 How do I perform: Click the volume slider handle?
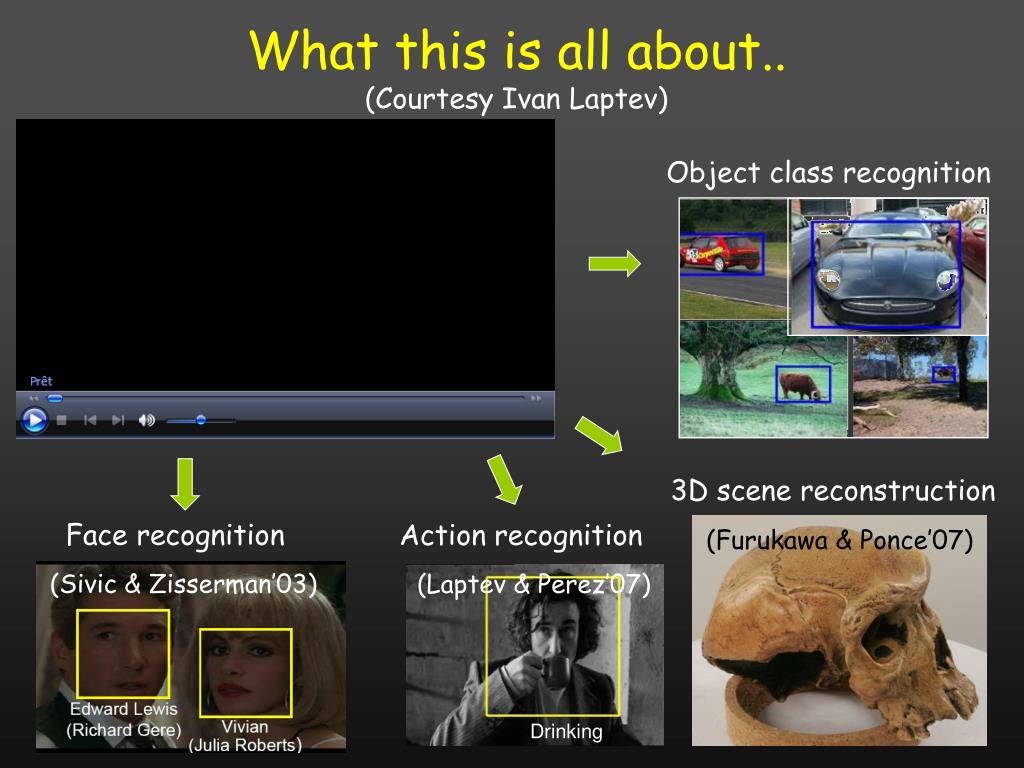point(201,420)
